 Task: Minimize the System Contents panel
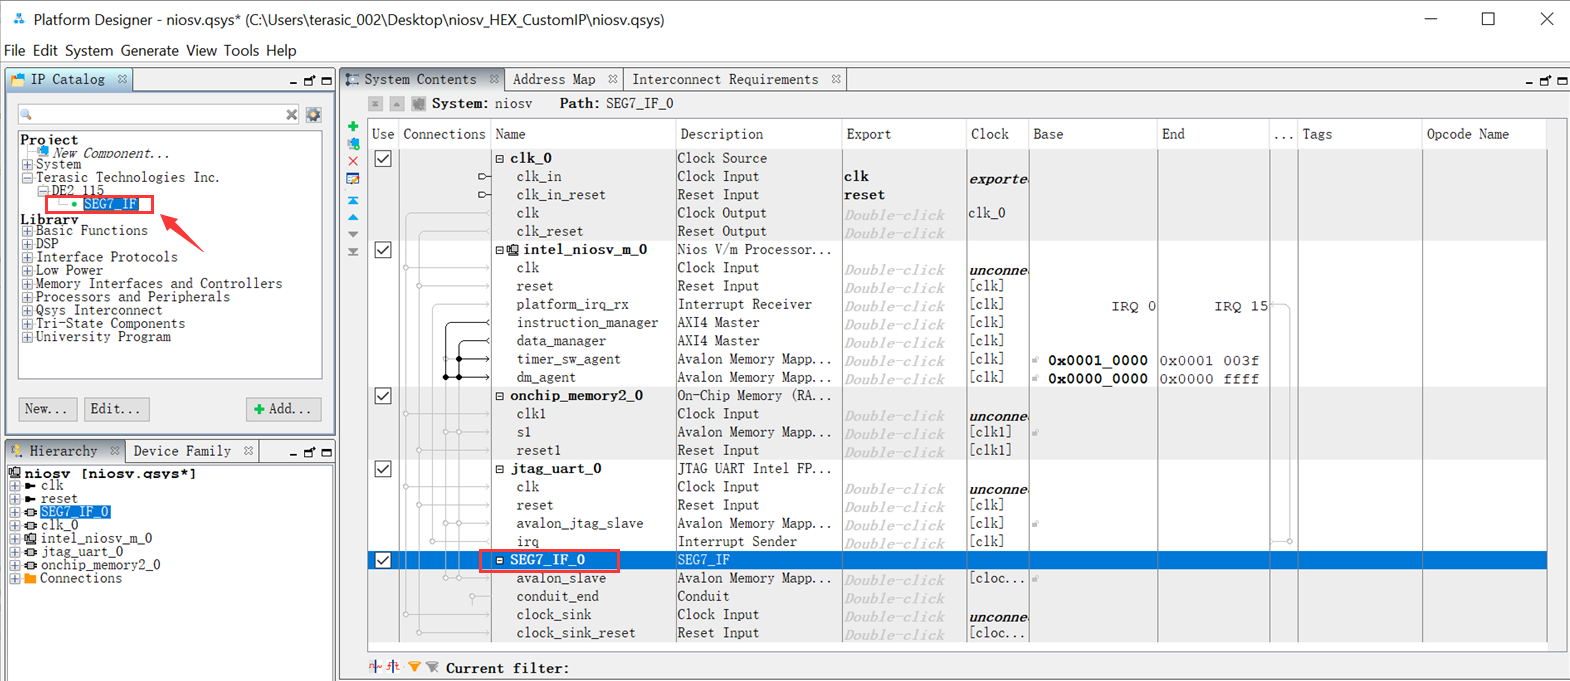(1529, 81)
